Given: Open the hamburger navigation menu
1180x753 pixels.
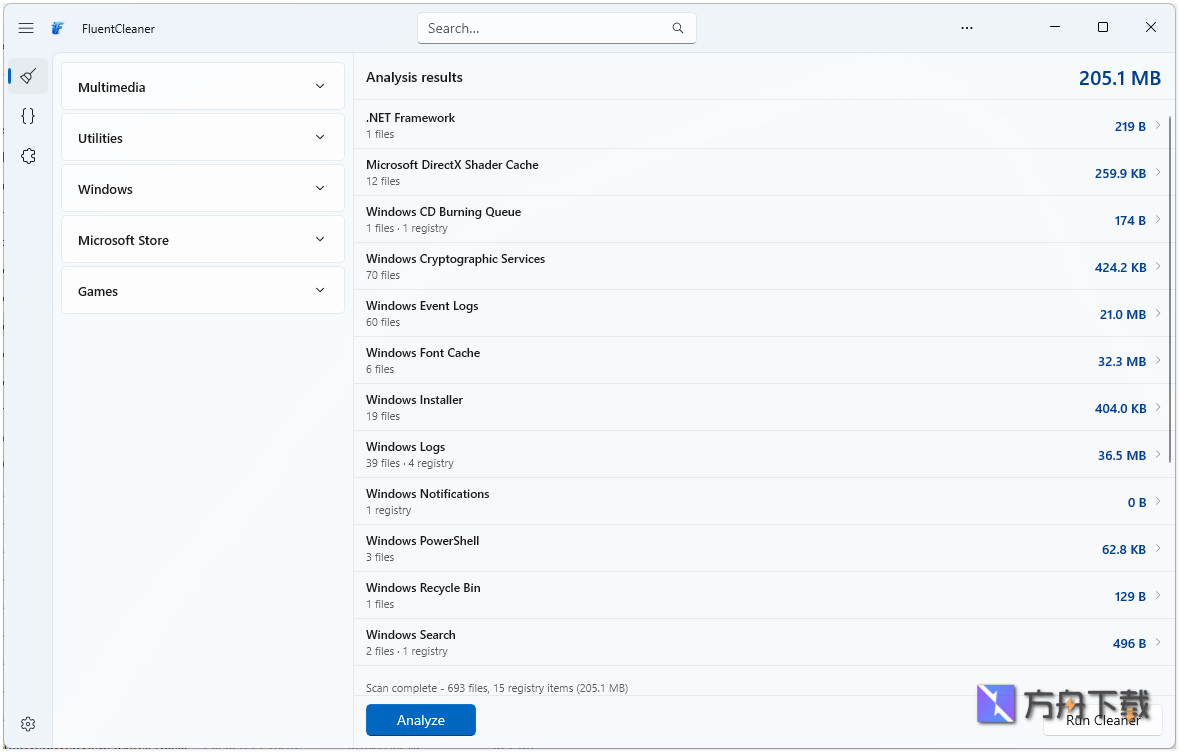Looking at the screenshot, I should [26, 28].
